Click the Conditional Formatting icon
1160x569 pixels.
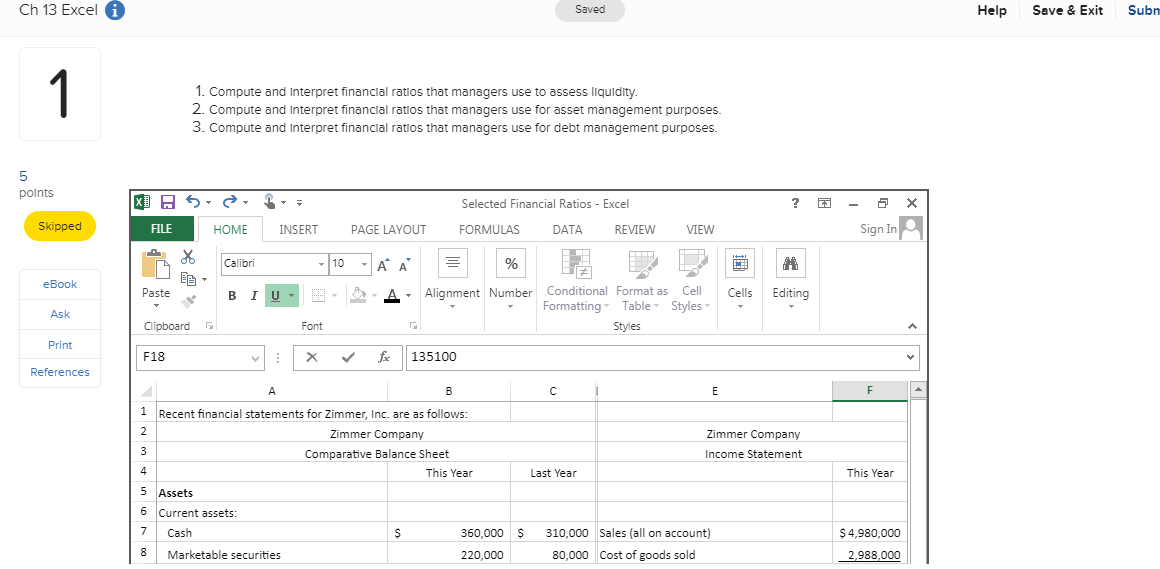click(575, 264)
